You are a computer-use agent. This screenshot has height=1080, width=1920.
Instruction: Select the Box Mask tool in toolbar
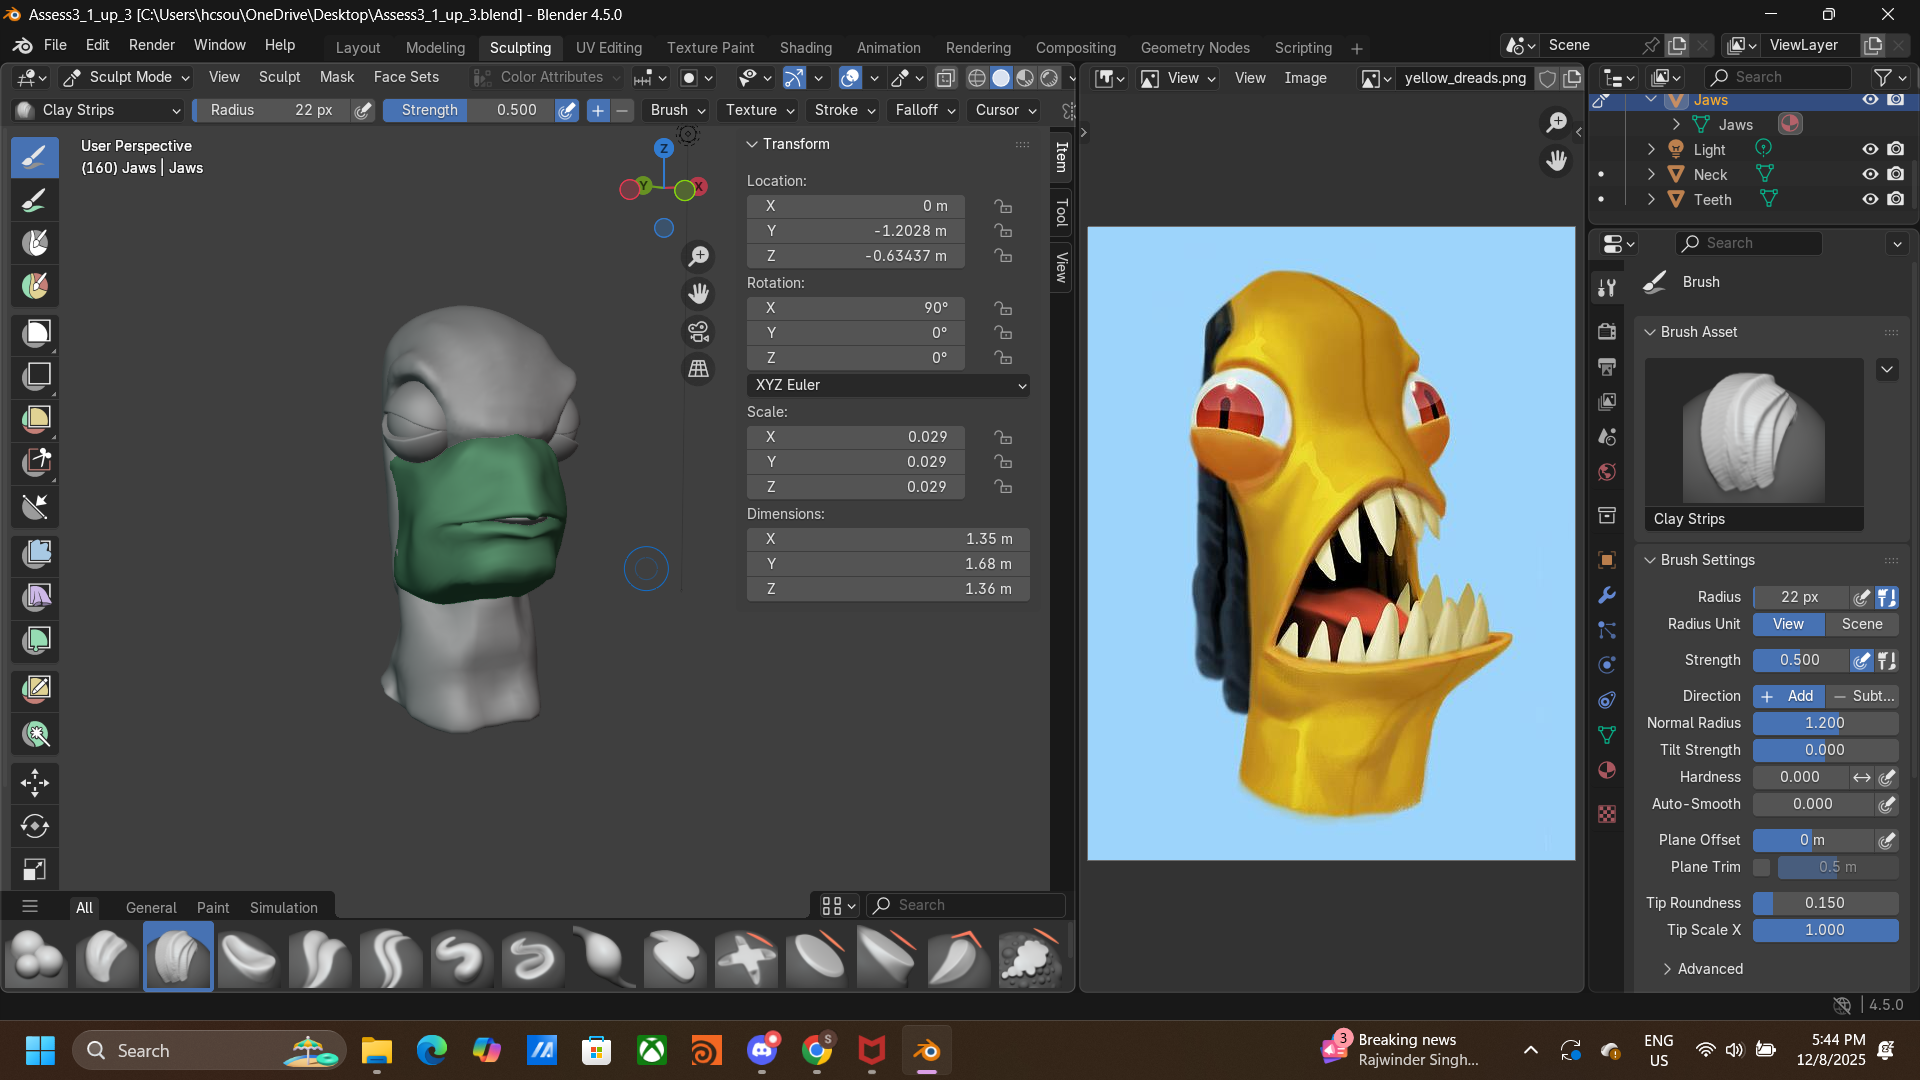tap(35, 333)
